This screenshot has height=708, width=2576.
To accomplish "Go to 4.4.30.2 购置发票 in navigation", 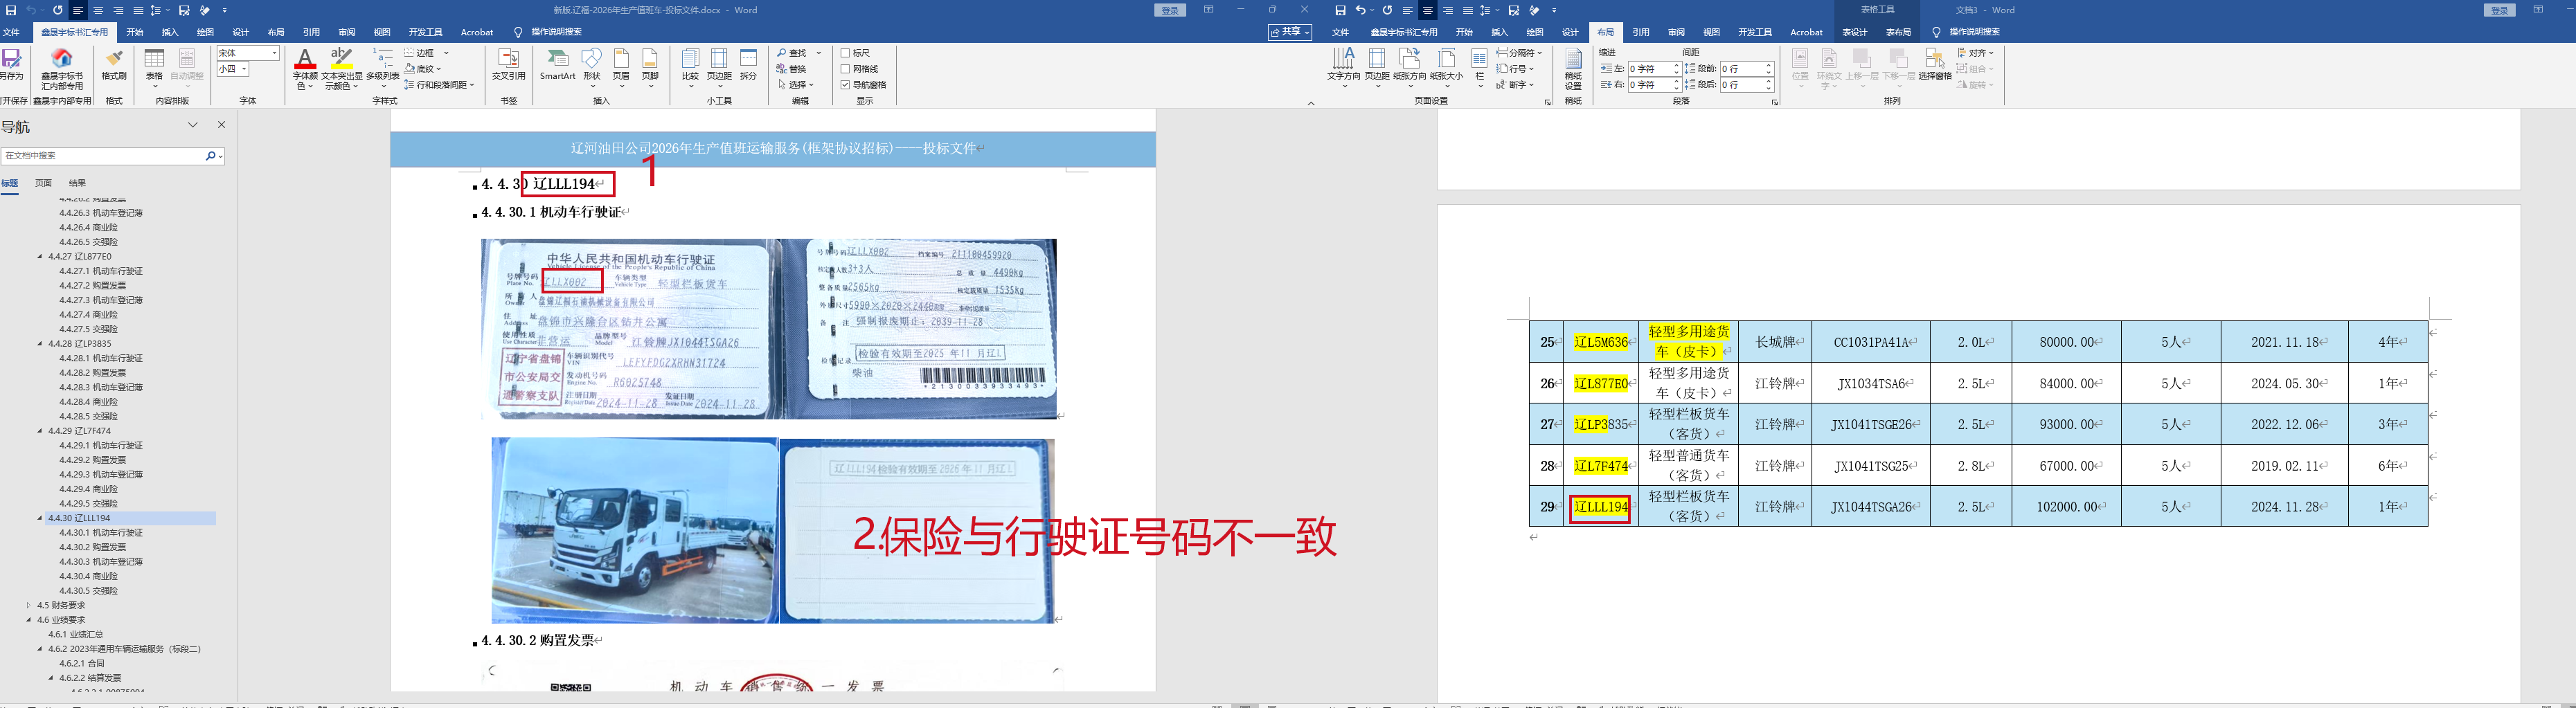I will (x=92, y=547).
